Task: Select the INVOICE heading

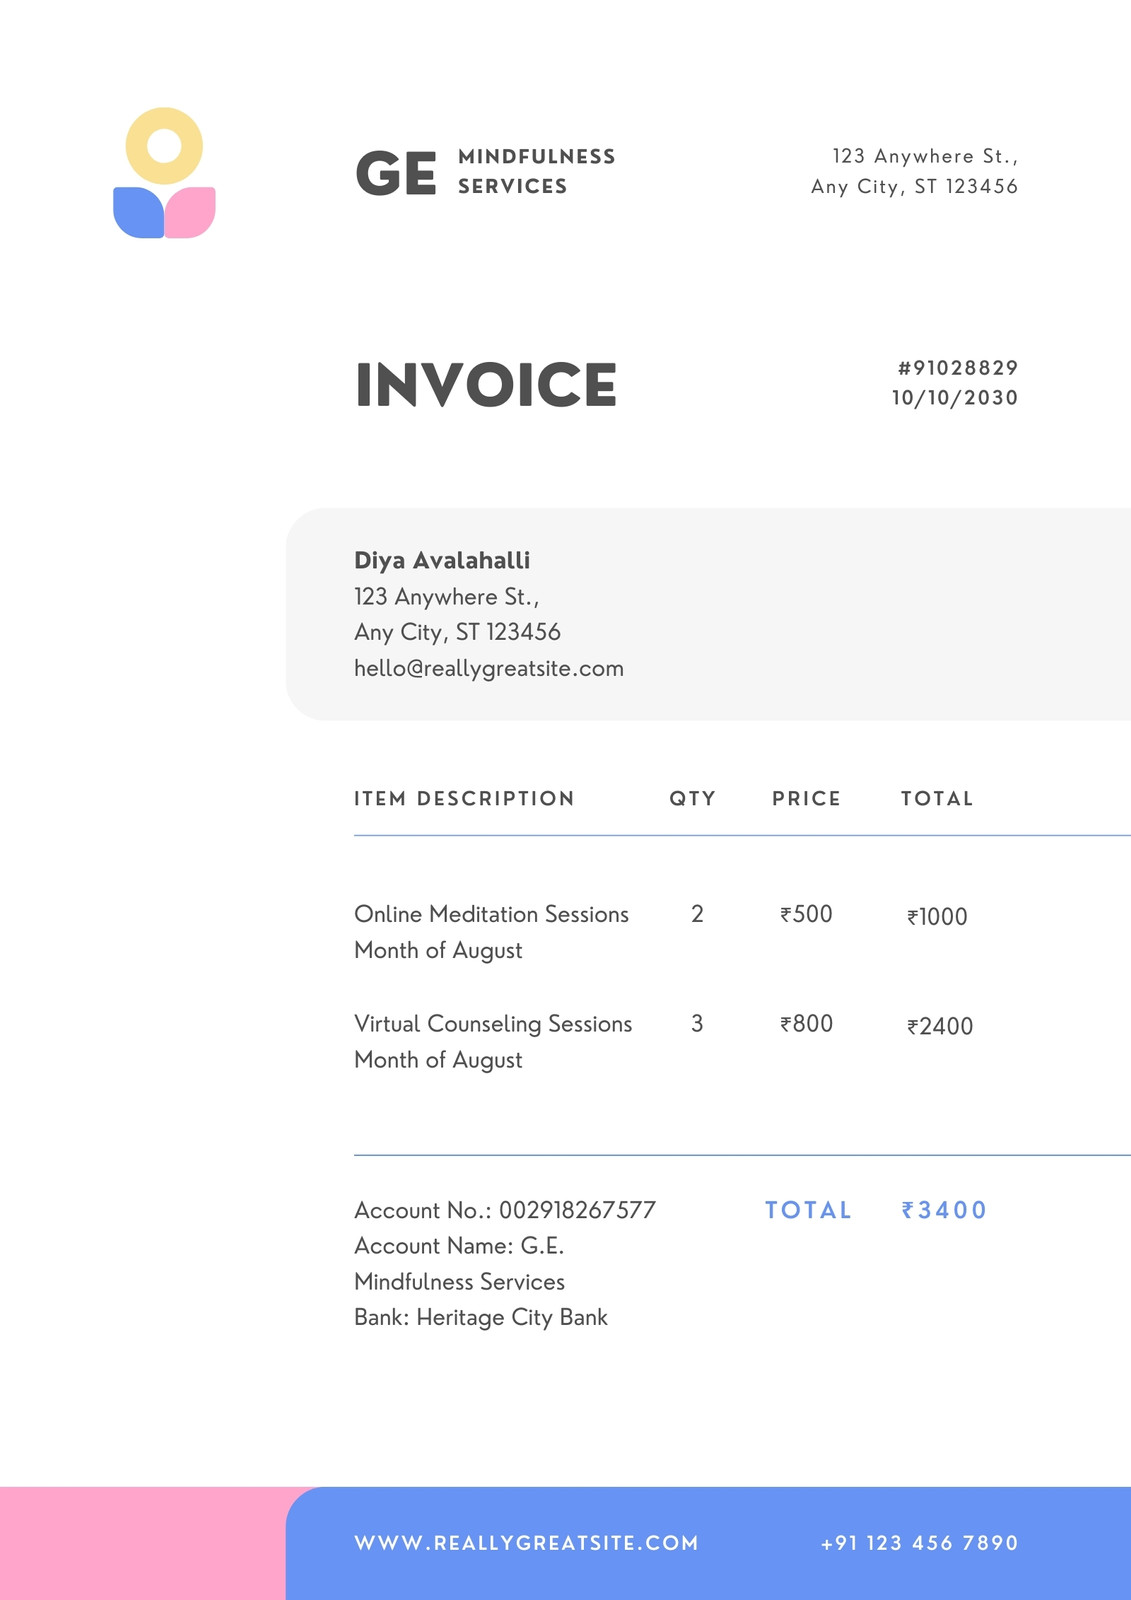Action: click(486, 385)
